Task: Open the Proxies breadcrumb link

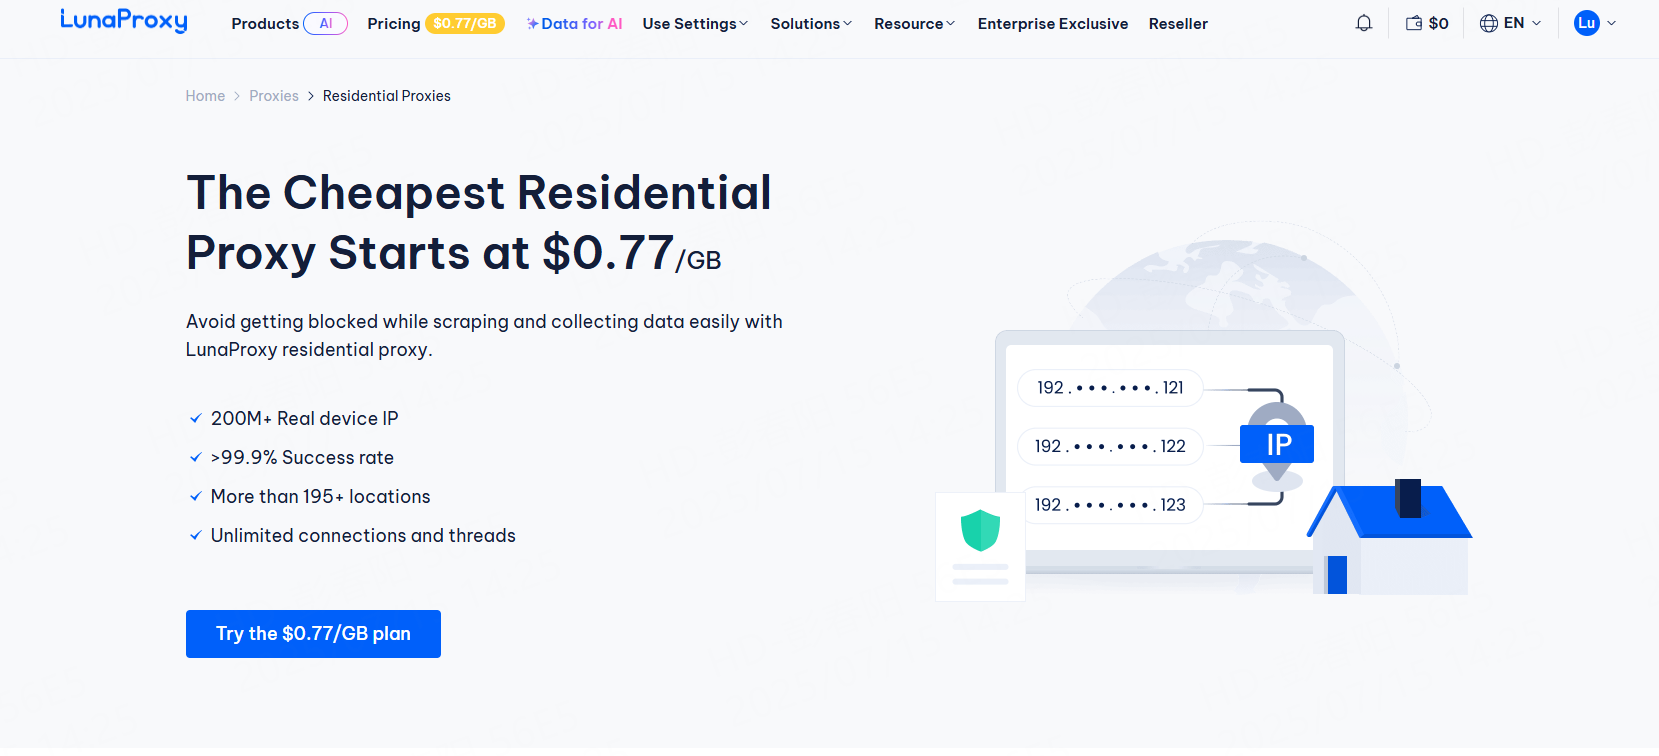Action: pos(274,96)
